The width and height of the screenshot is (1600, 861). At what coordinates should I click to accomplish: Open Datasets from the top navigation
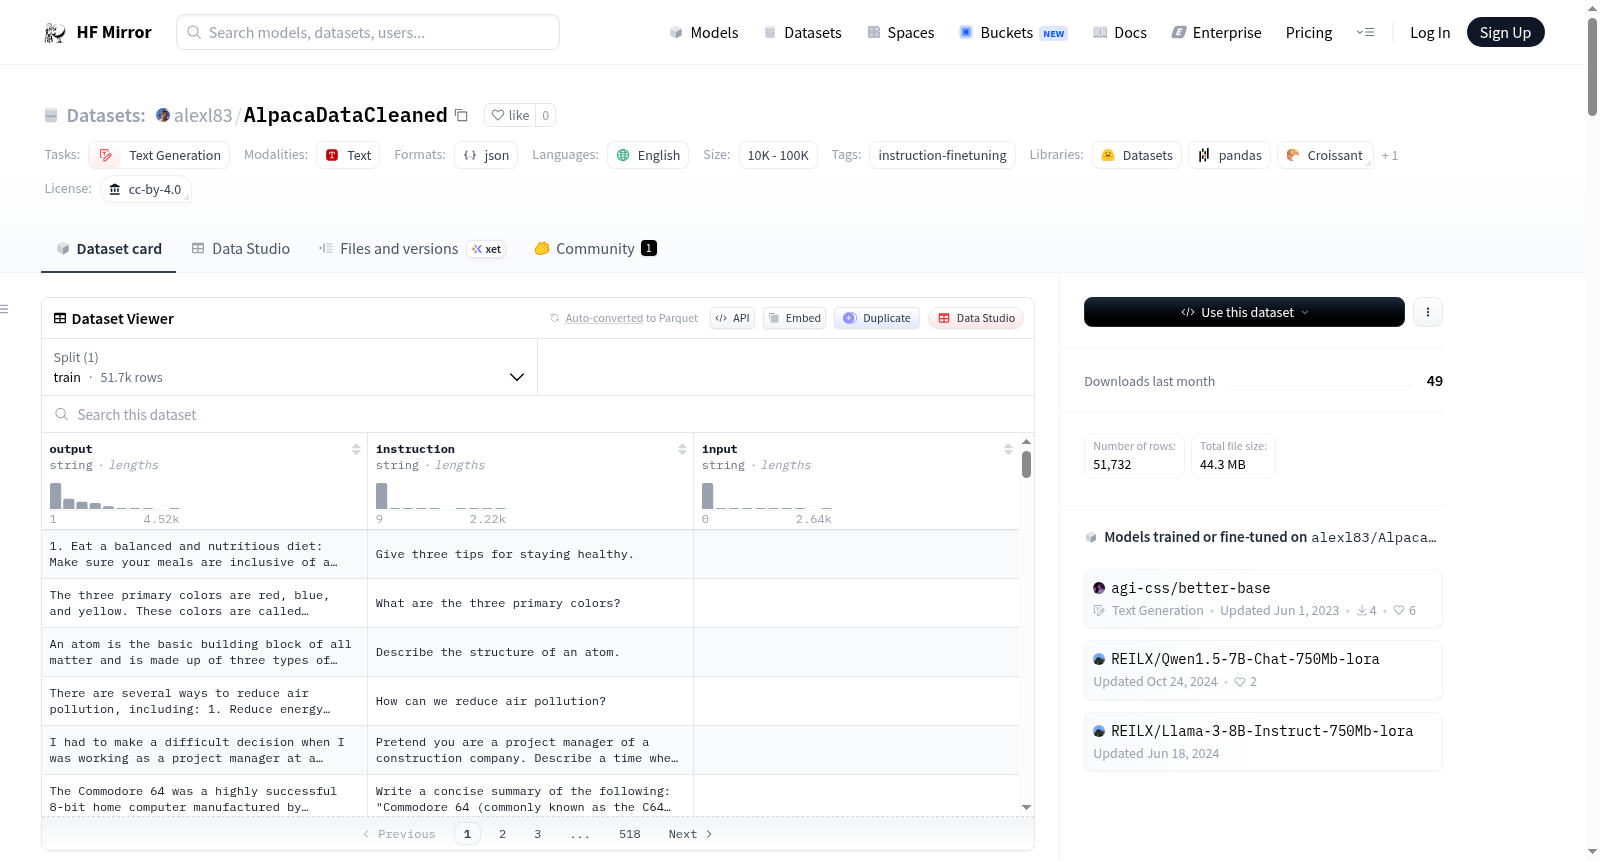pos(802,33)
